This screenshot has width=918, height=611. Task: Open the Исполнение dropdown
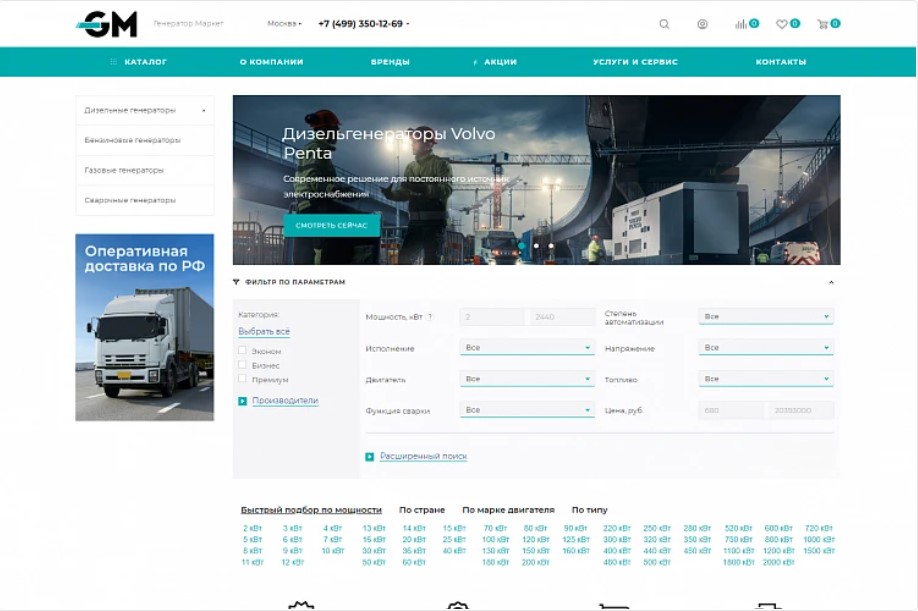pyautogui.click(x=527, y=348)
